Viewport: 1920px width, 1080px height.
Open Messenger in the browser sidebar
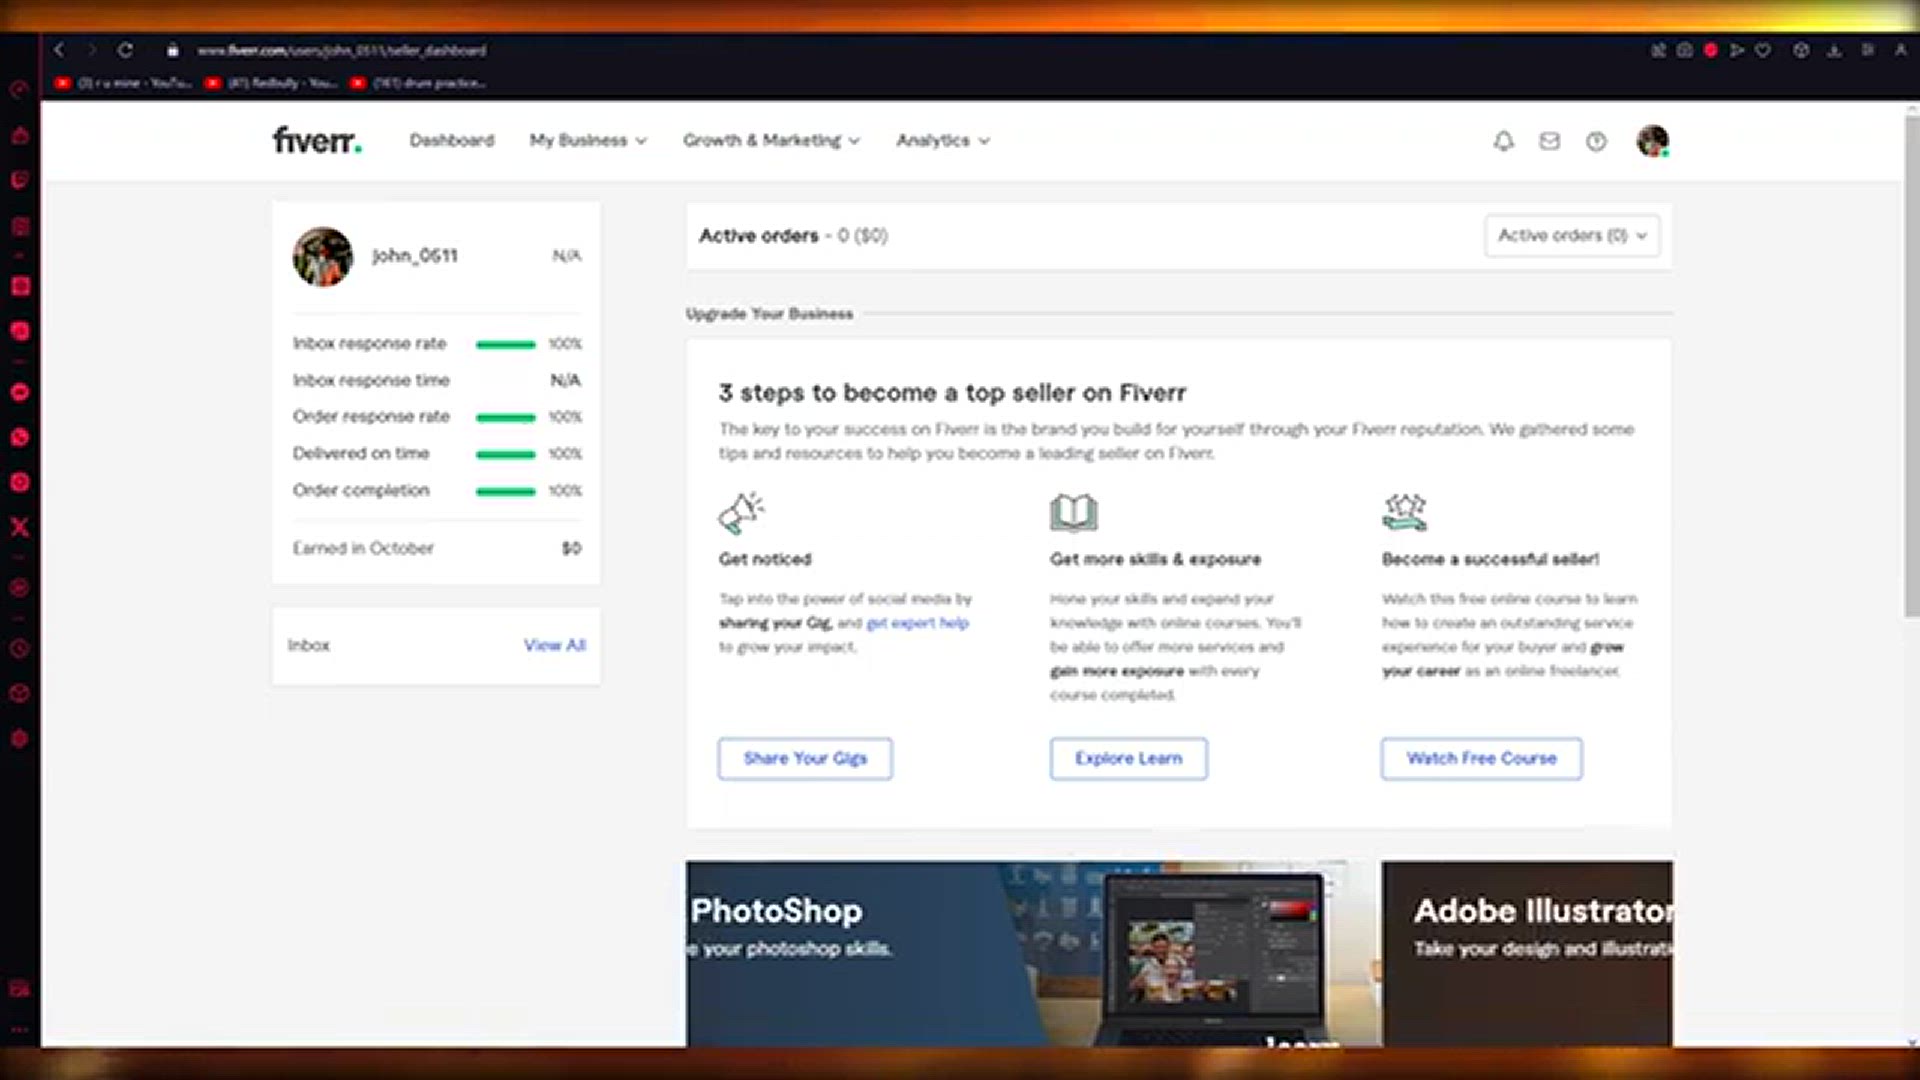pyautogui.click(x=19, y=392)
